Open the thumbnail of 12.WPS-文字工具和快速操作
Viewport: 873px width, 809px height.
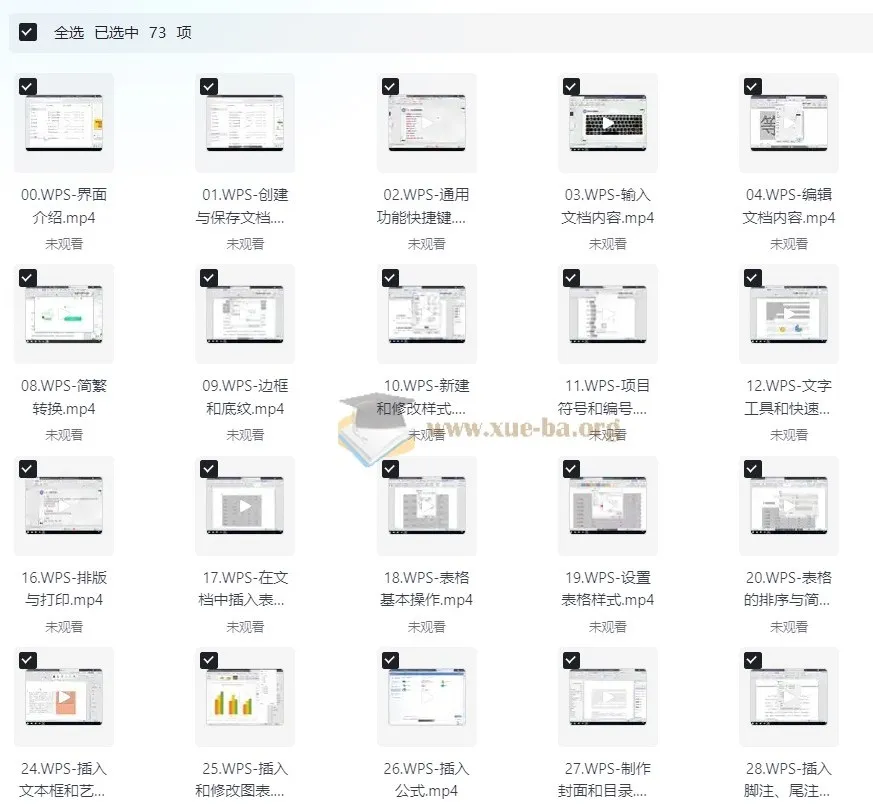click(x=789, y=313)
